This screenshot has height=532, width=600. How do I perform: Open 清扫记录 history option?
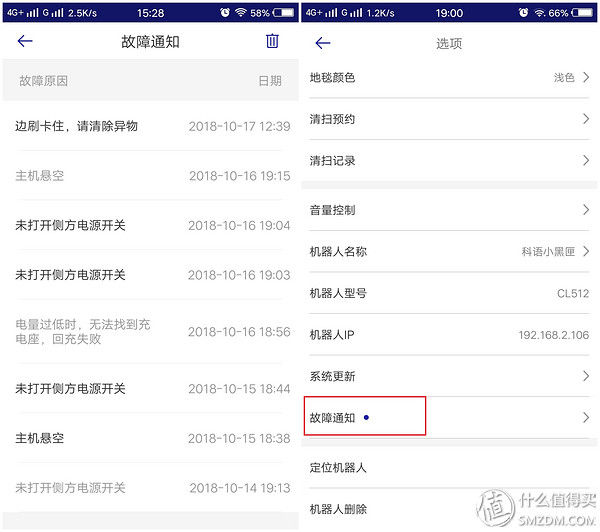coord(449,161)
